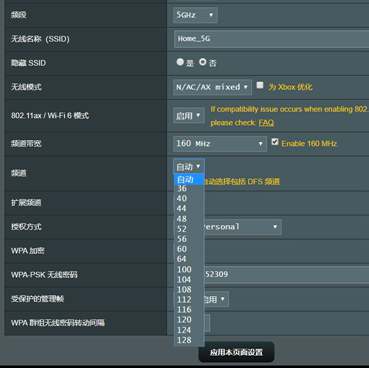The width and height of the screenshot is (369, 368).
Task: Edit the SSID field Home_5G
Action: pos(271,39)
